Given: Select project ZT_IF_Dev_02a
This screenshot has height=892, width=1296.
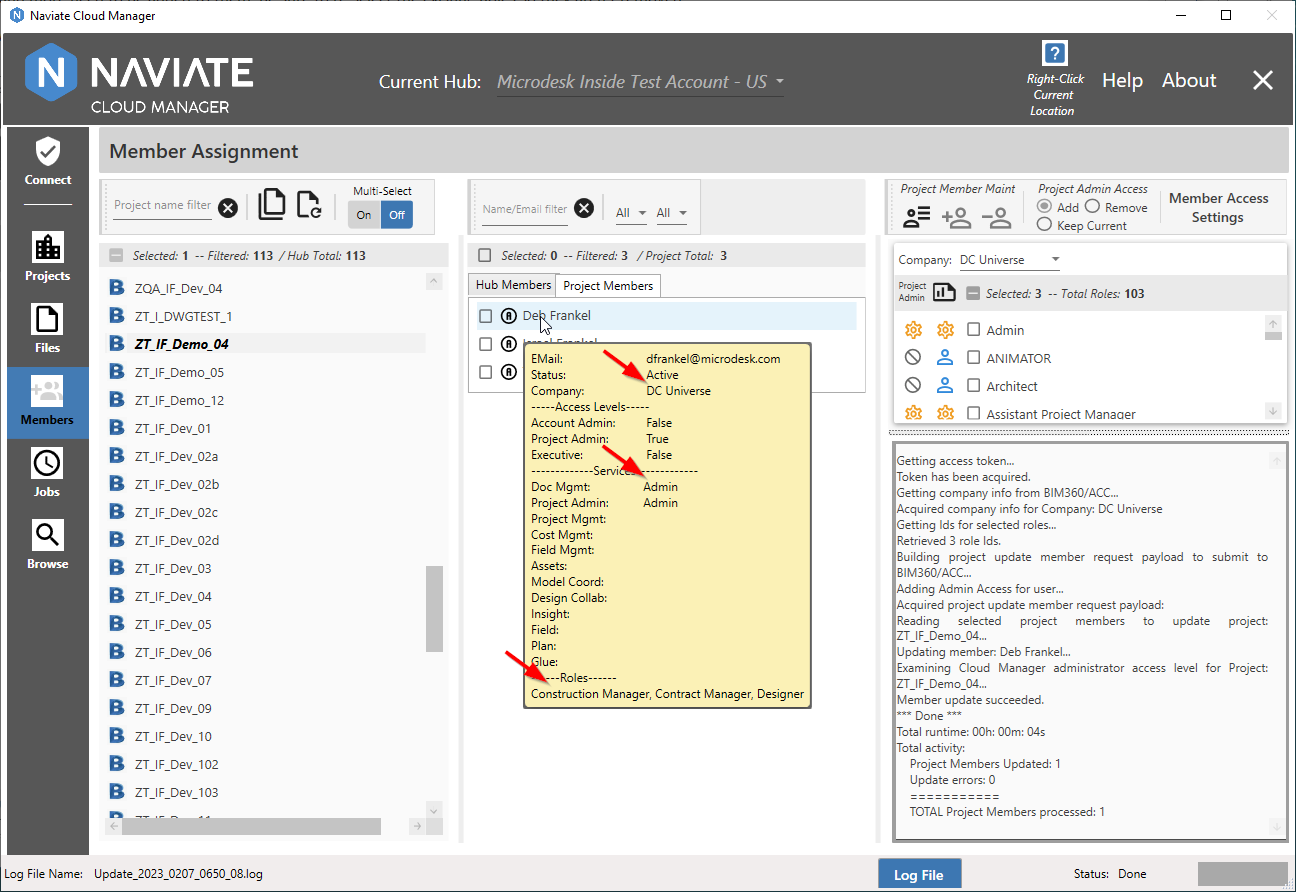Looking at the screenshot, I should [x=176, y=456].
